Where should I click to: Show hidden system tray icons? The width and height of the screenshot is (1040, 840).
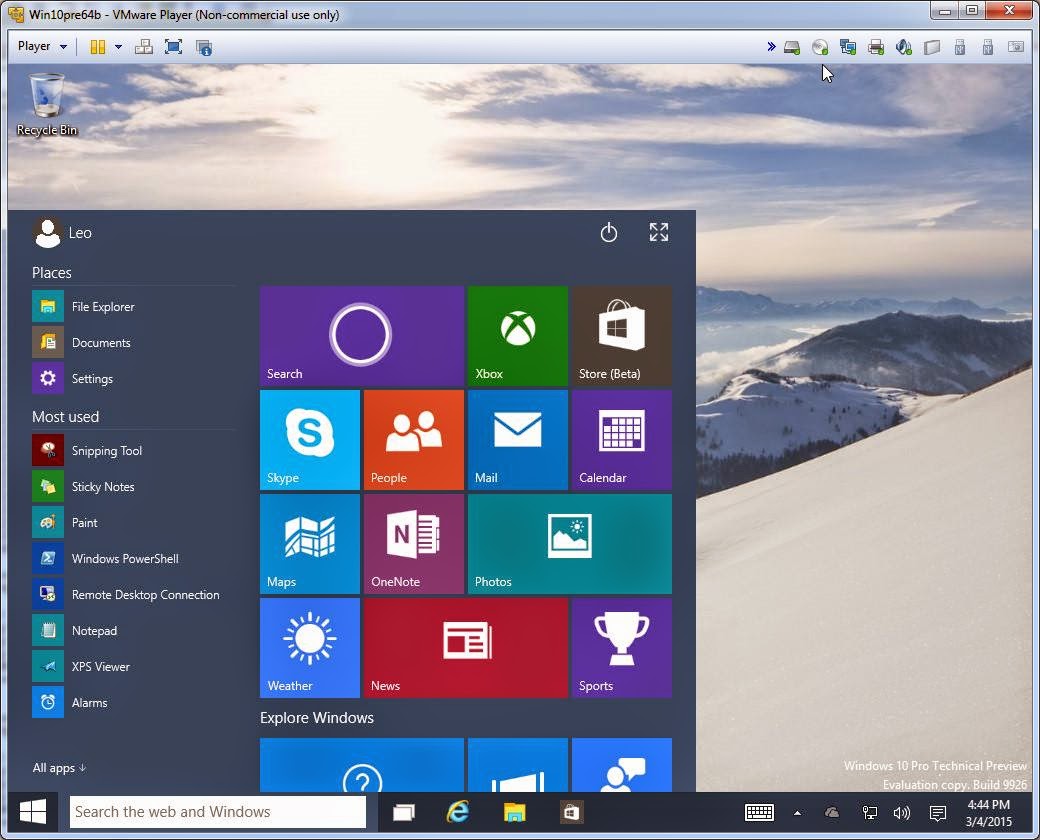click(797, 813)
